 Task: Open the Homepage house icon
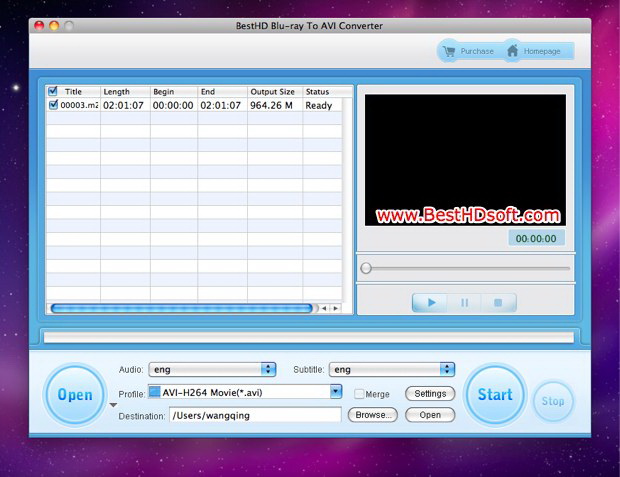click(x=512, y=51)
